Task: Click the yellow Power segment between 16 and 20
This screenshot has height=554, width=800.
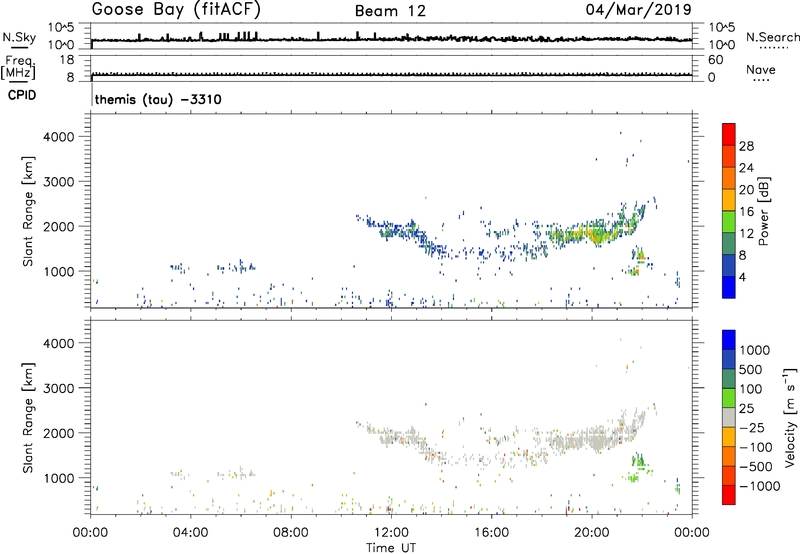Action: tap(729, 199)
